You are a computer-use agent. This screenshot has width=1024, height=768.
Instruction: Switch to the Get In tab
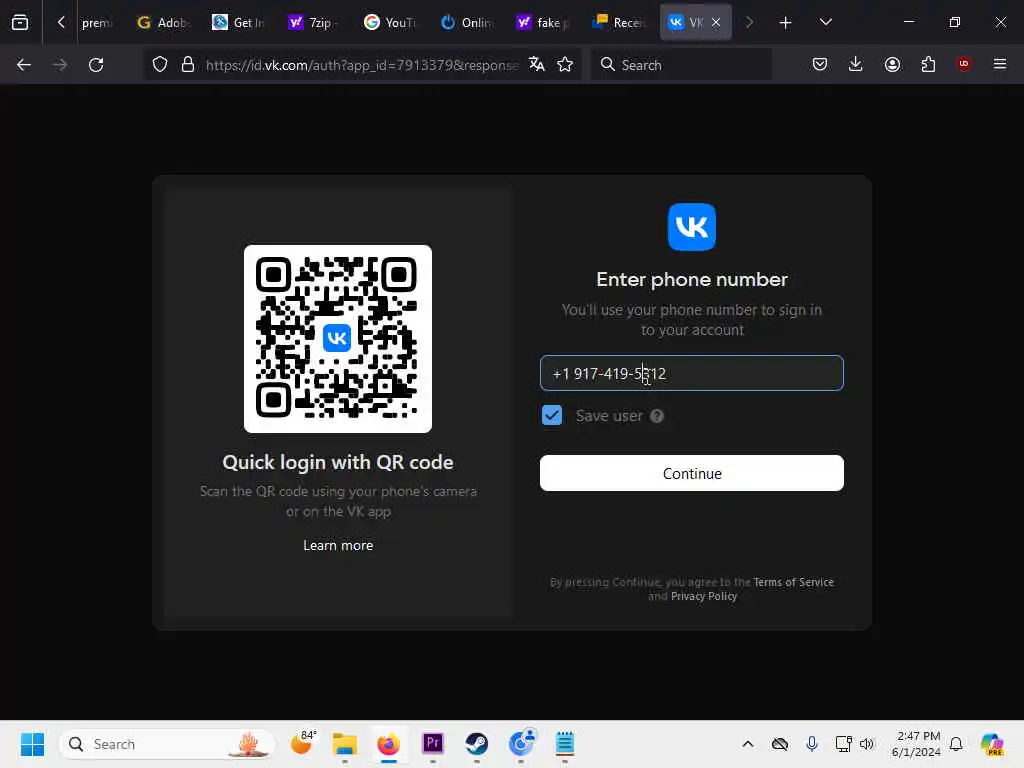coord(238,23)
